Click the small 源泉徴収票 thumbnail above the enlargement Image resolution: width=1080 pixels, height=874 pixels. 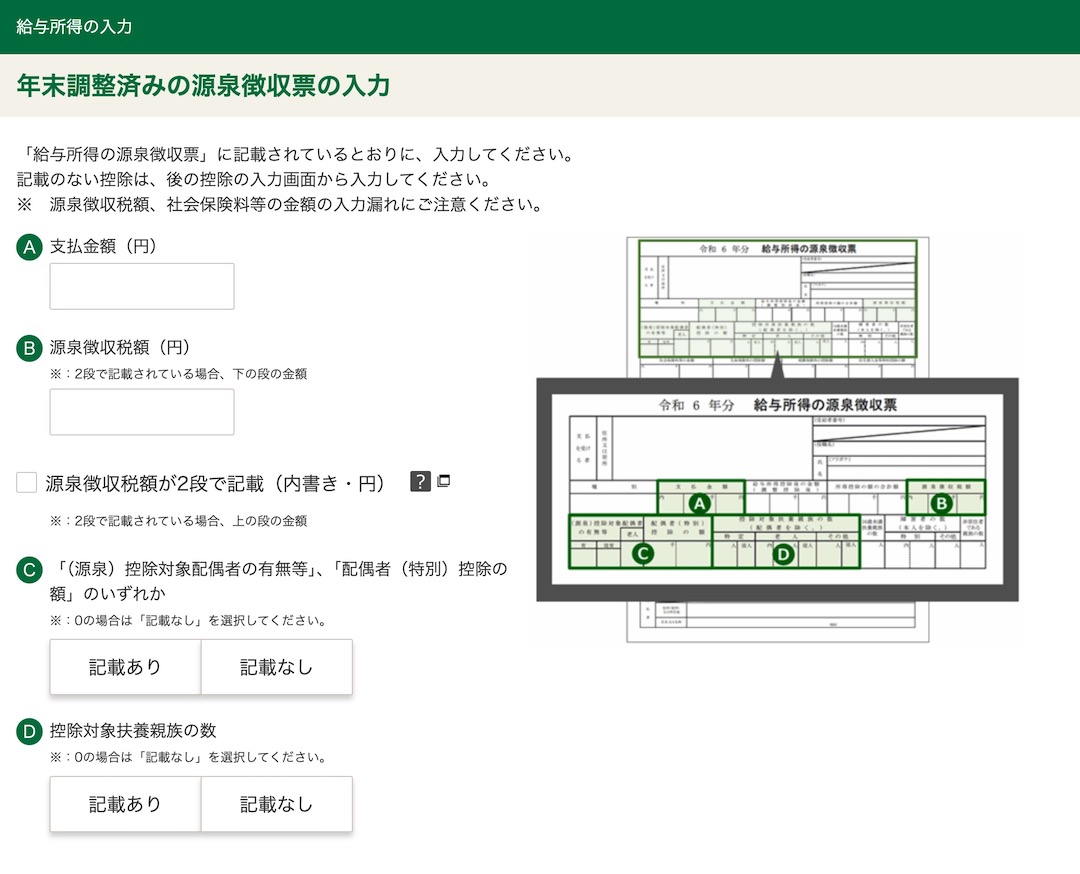[x=778, y=298]
